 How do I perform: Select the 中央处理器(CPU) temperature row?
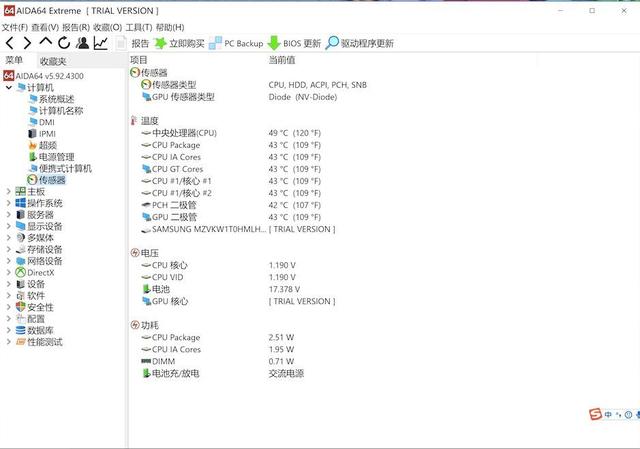[x=231, y=133]
